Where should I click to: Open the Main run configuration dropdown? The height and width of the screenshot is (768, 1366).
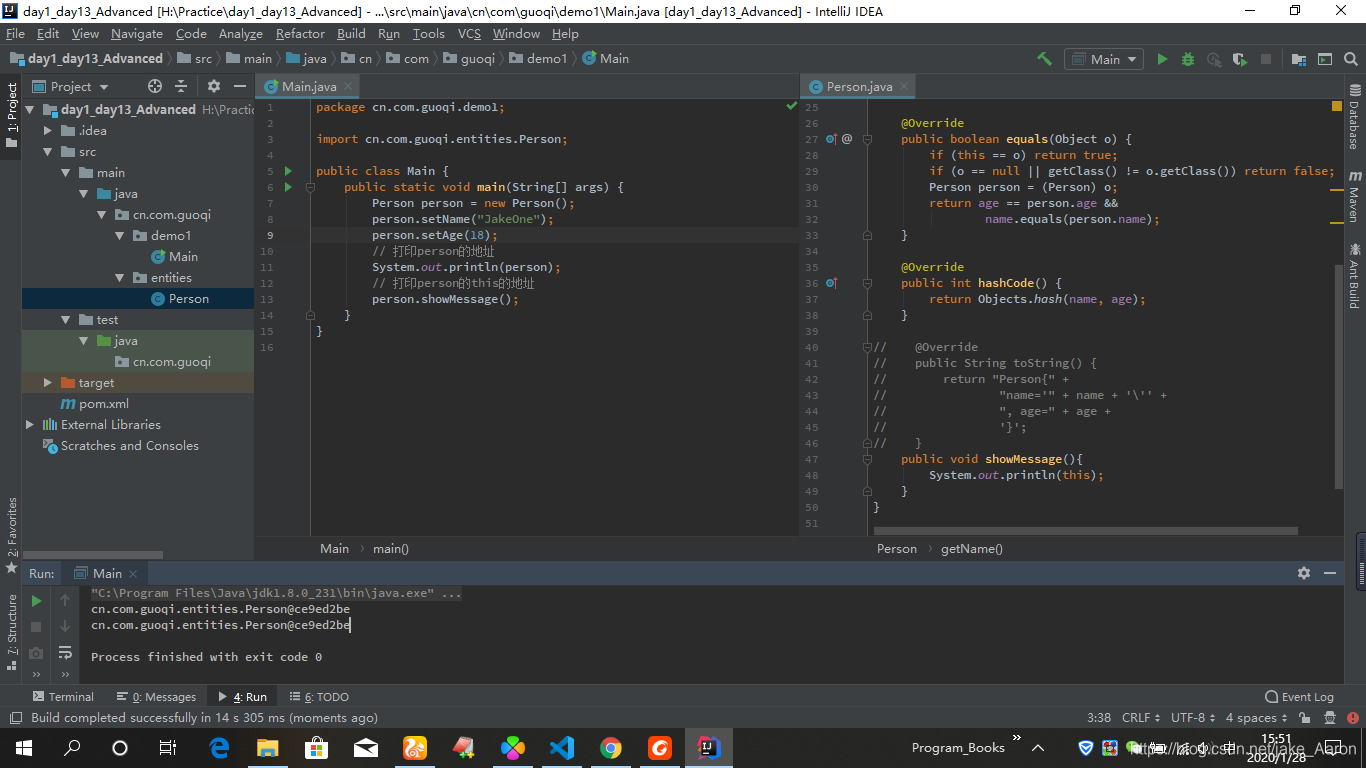(x=1104, y=59)
